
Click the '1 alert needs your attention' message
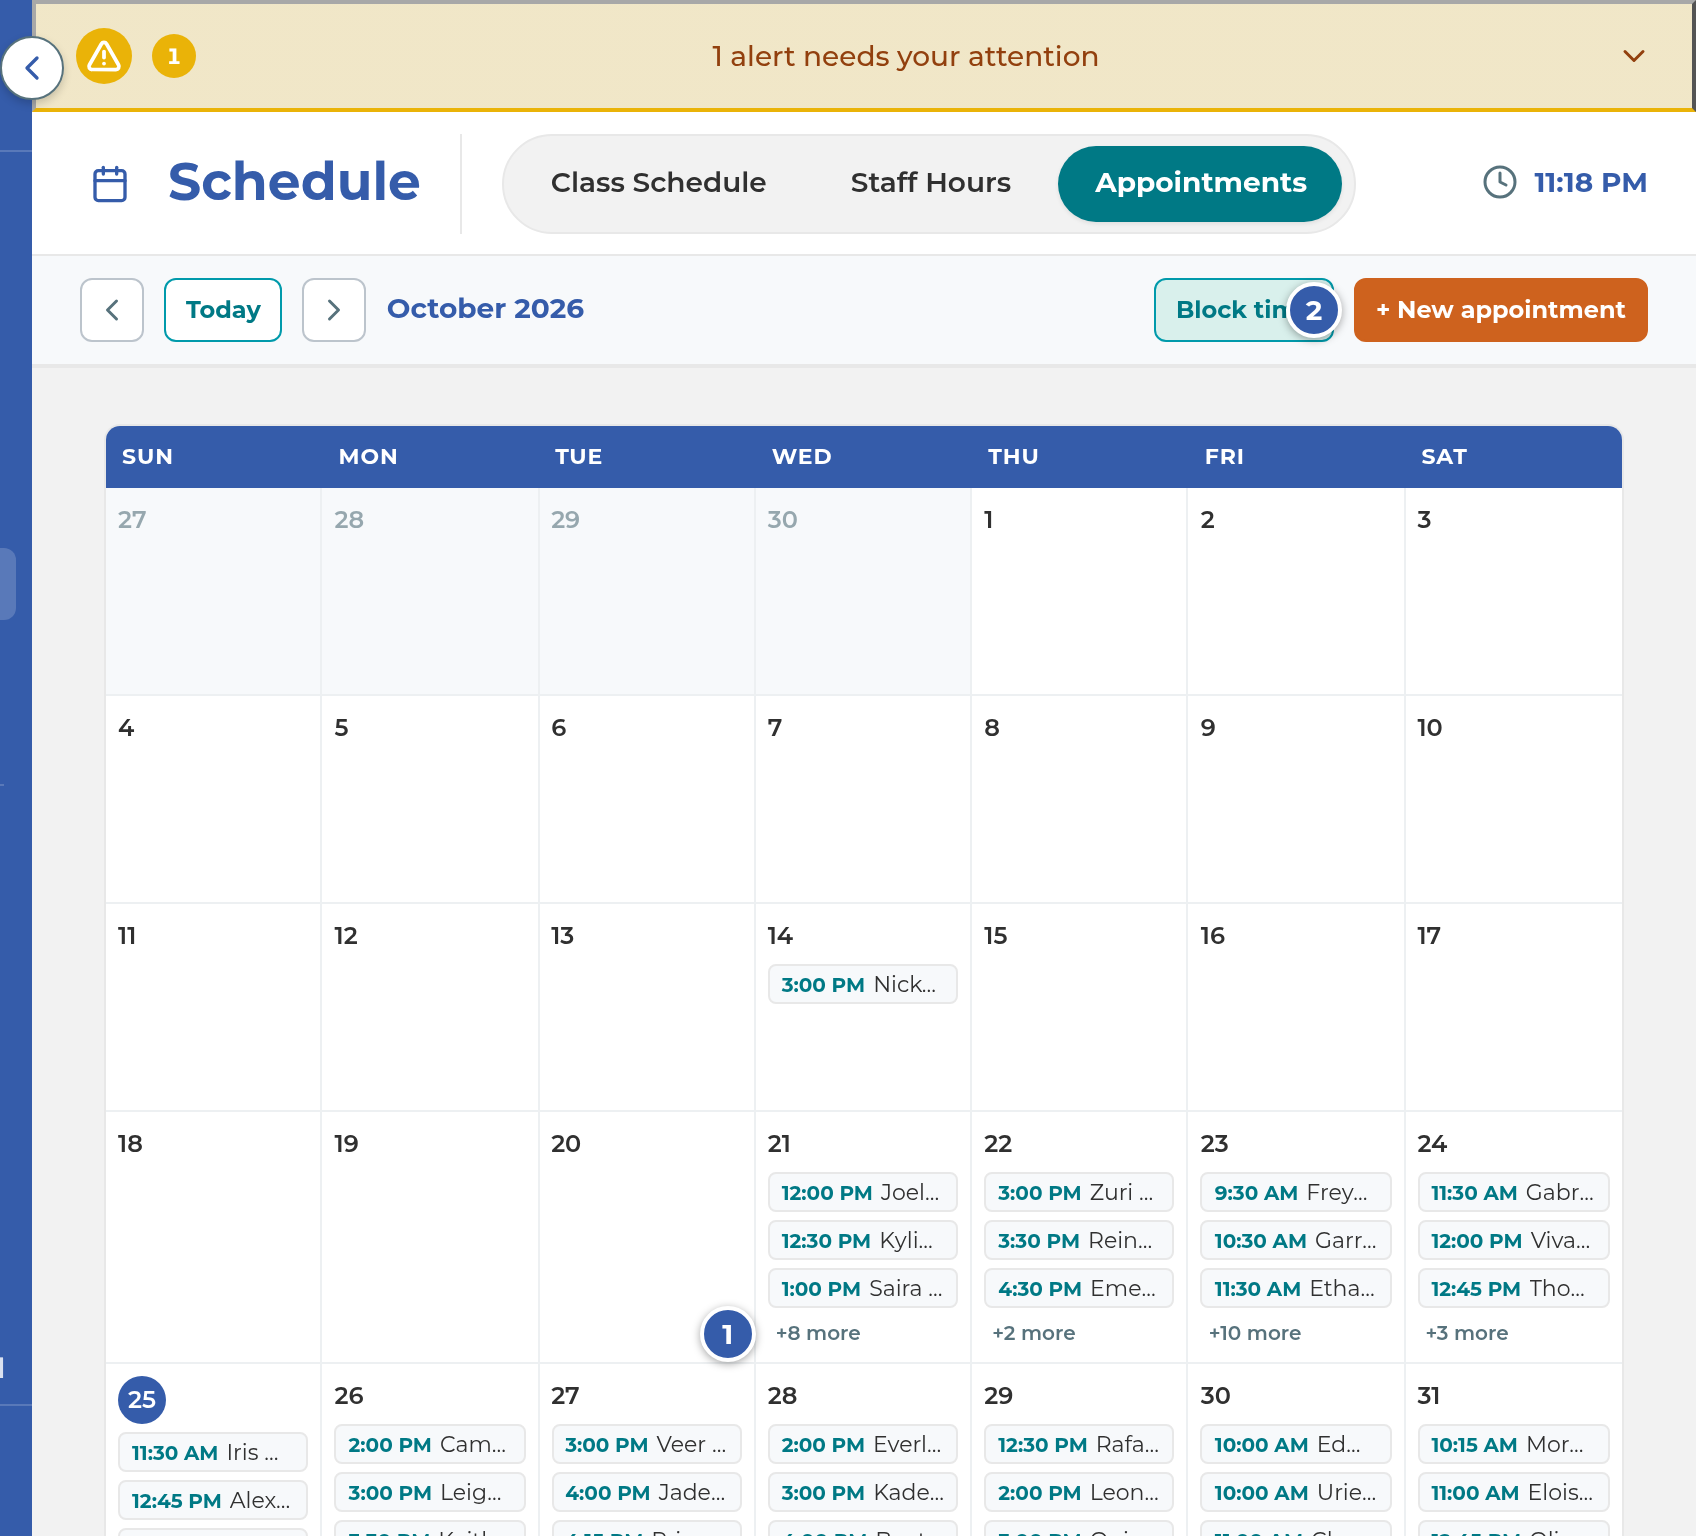point(905,56)
